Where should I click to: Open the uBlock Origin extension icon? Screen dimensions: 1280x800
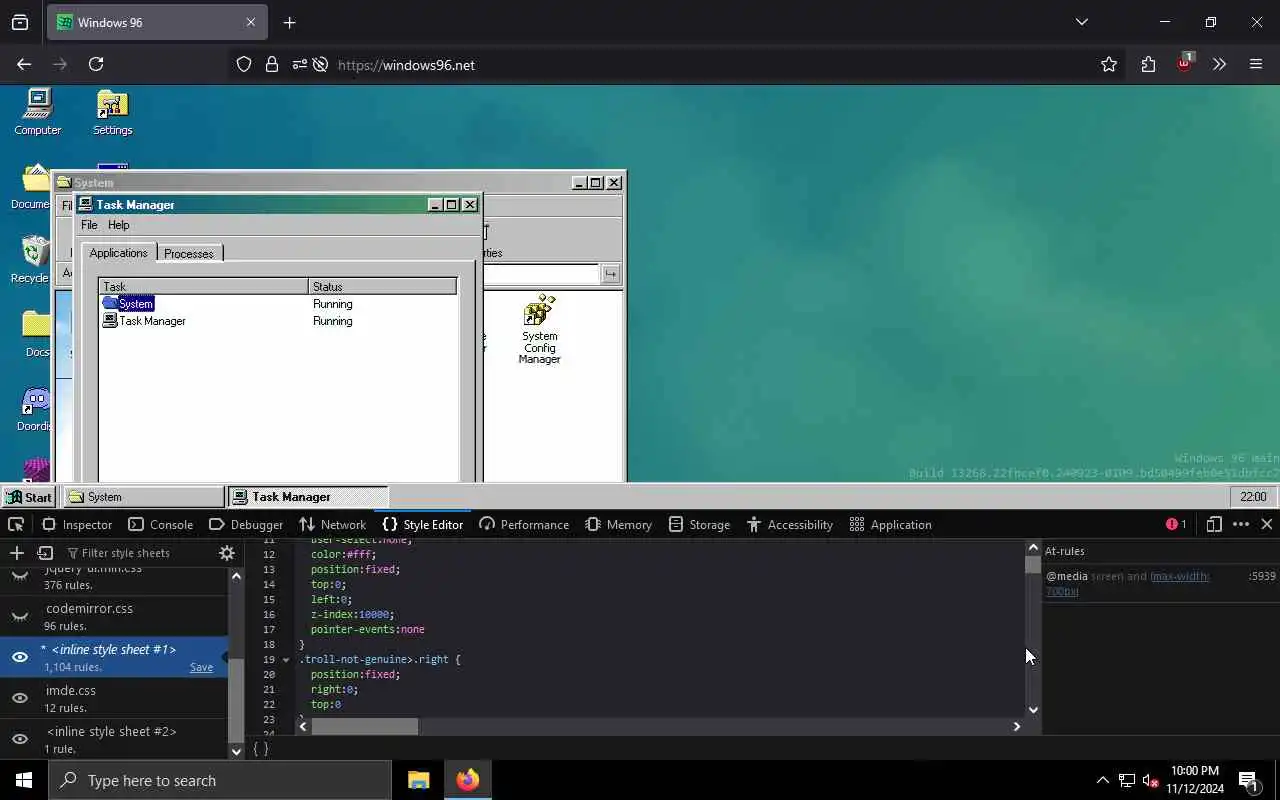[1184, 63]
